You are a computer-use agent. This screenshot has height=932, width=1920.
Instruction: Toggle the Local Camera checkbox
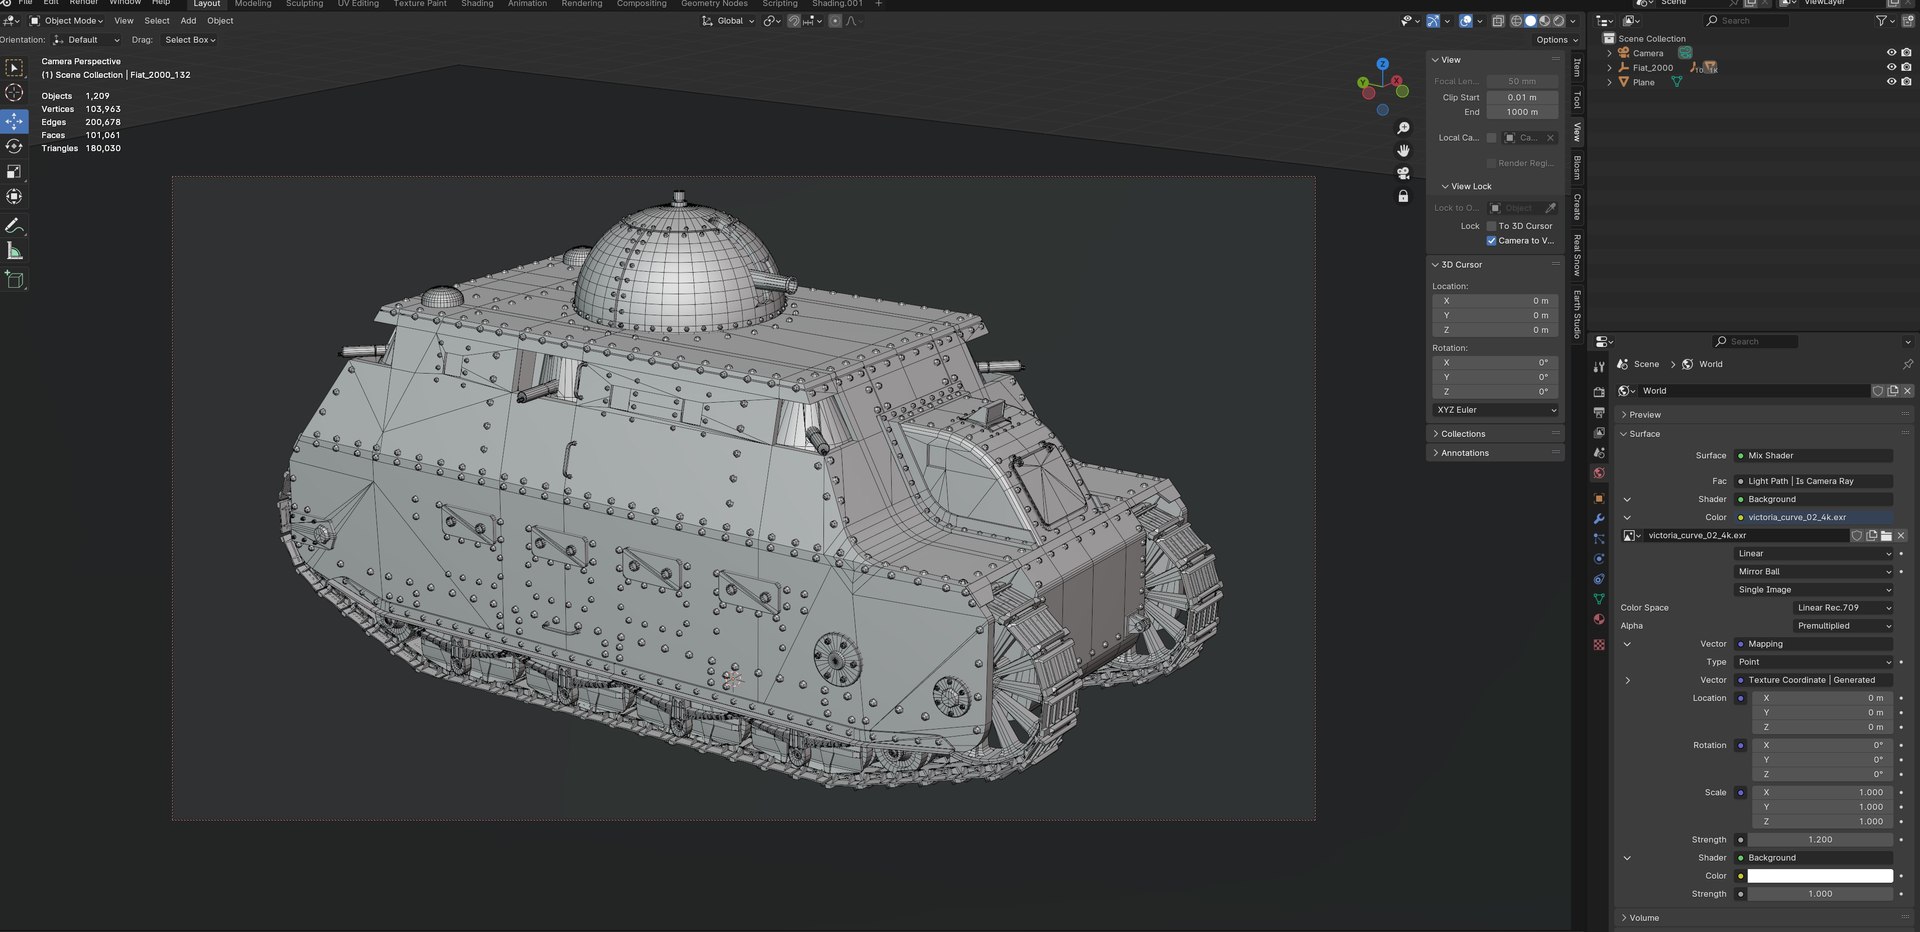tap(1491, 138)
